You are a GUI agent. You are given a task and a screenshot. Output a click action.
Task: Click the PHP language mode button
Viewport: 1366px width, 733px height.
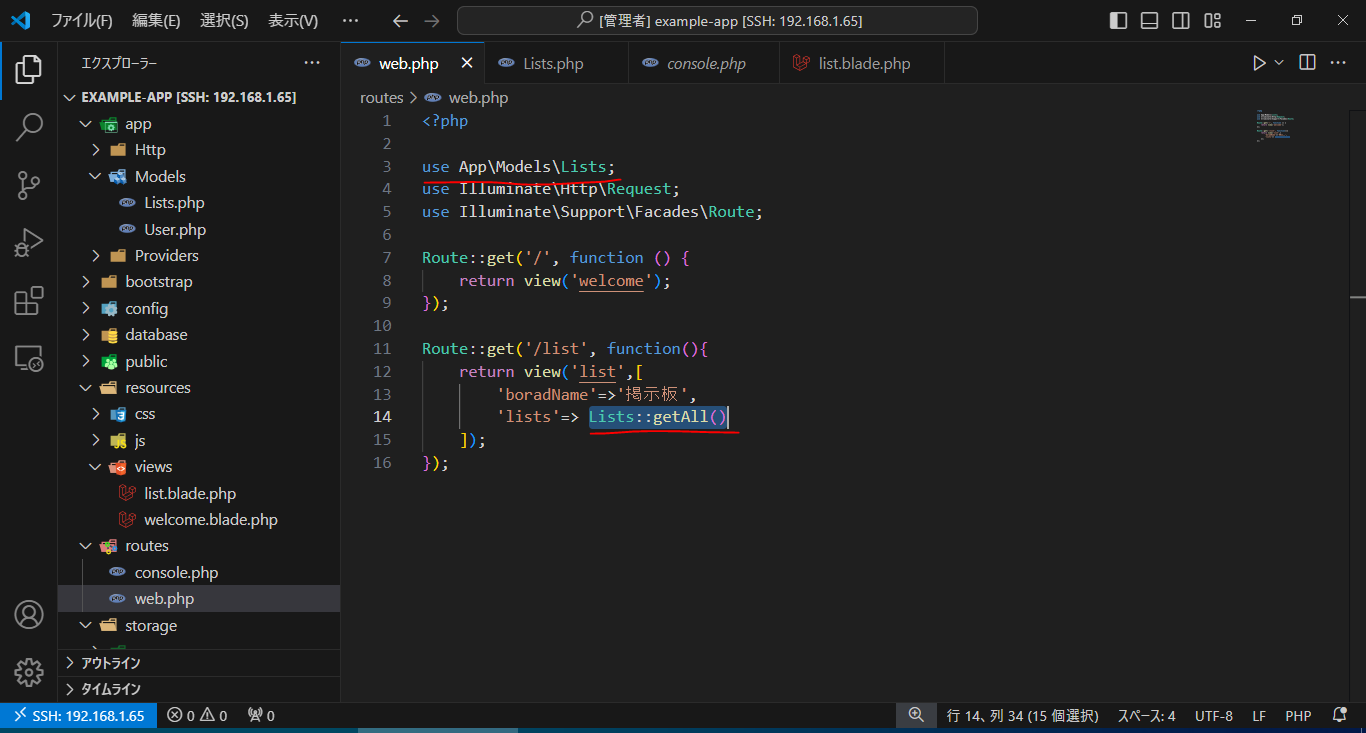coord(1298,716)
